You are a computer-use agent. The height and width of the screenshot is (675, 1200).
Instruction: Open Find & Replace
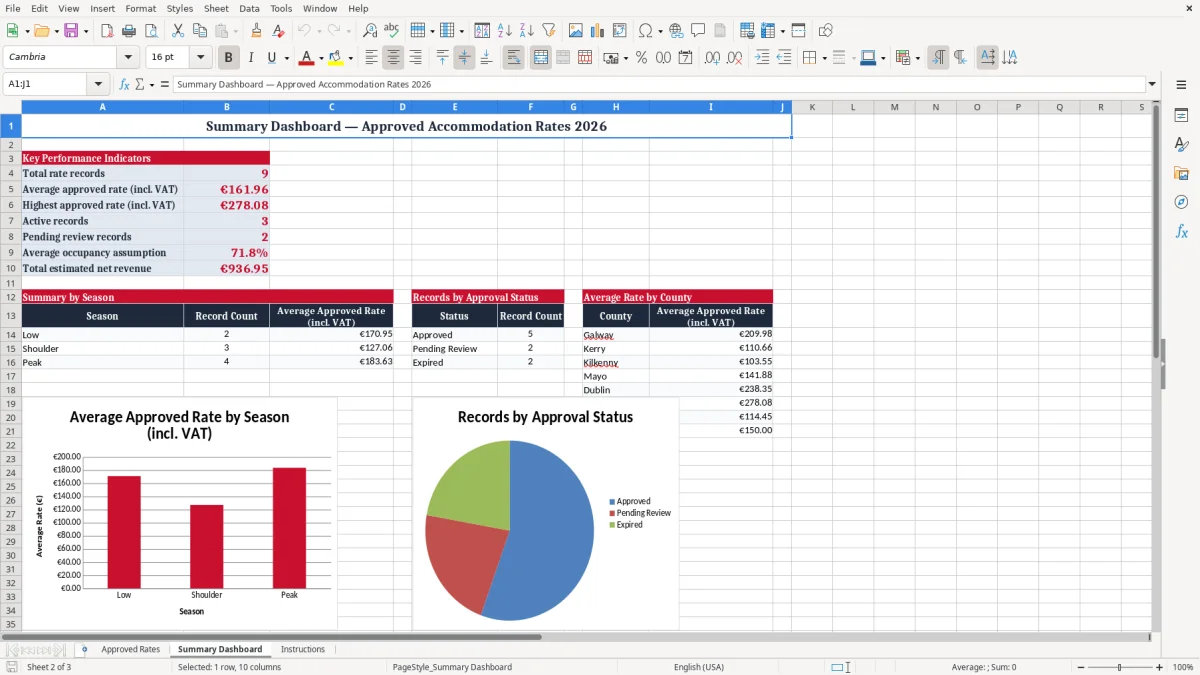(x=370, y=31)
